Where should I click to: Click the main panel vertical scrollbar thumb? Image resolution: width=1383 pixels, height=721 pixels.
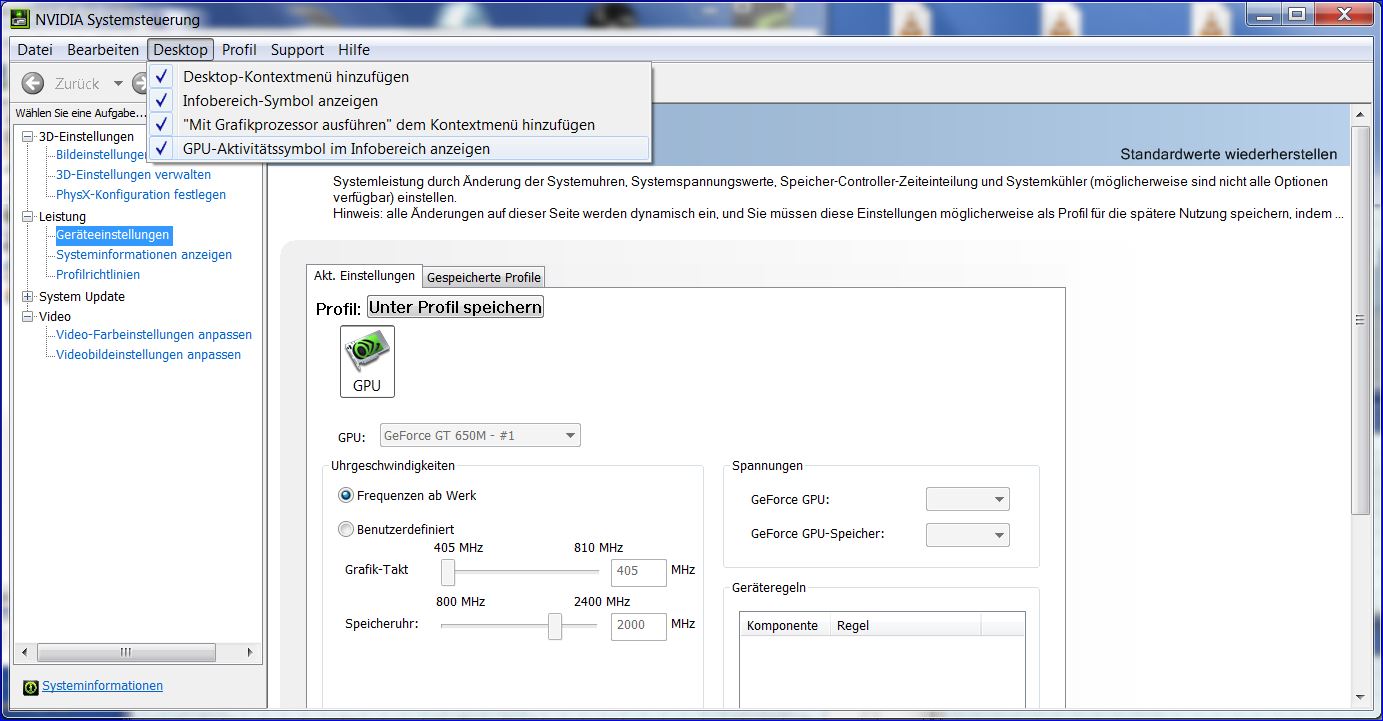[1360, 320]
